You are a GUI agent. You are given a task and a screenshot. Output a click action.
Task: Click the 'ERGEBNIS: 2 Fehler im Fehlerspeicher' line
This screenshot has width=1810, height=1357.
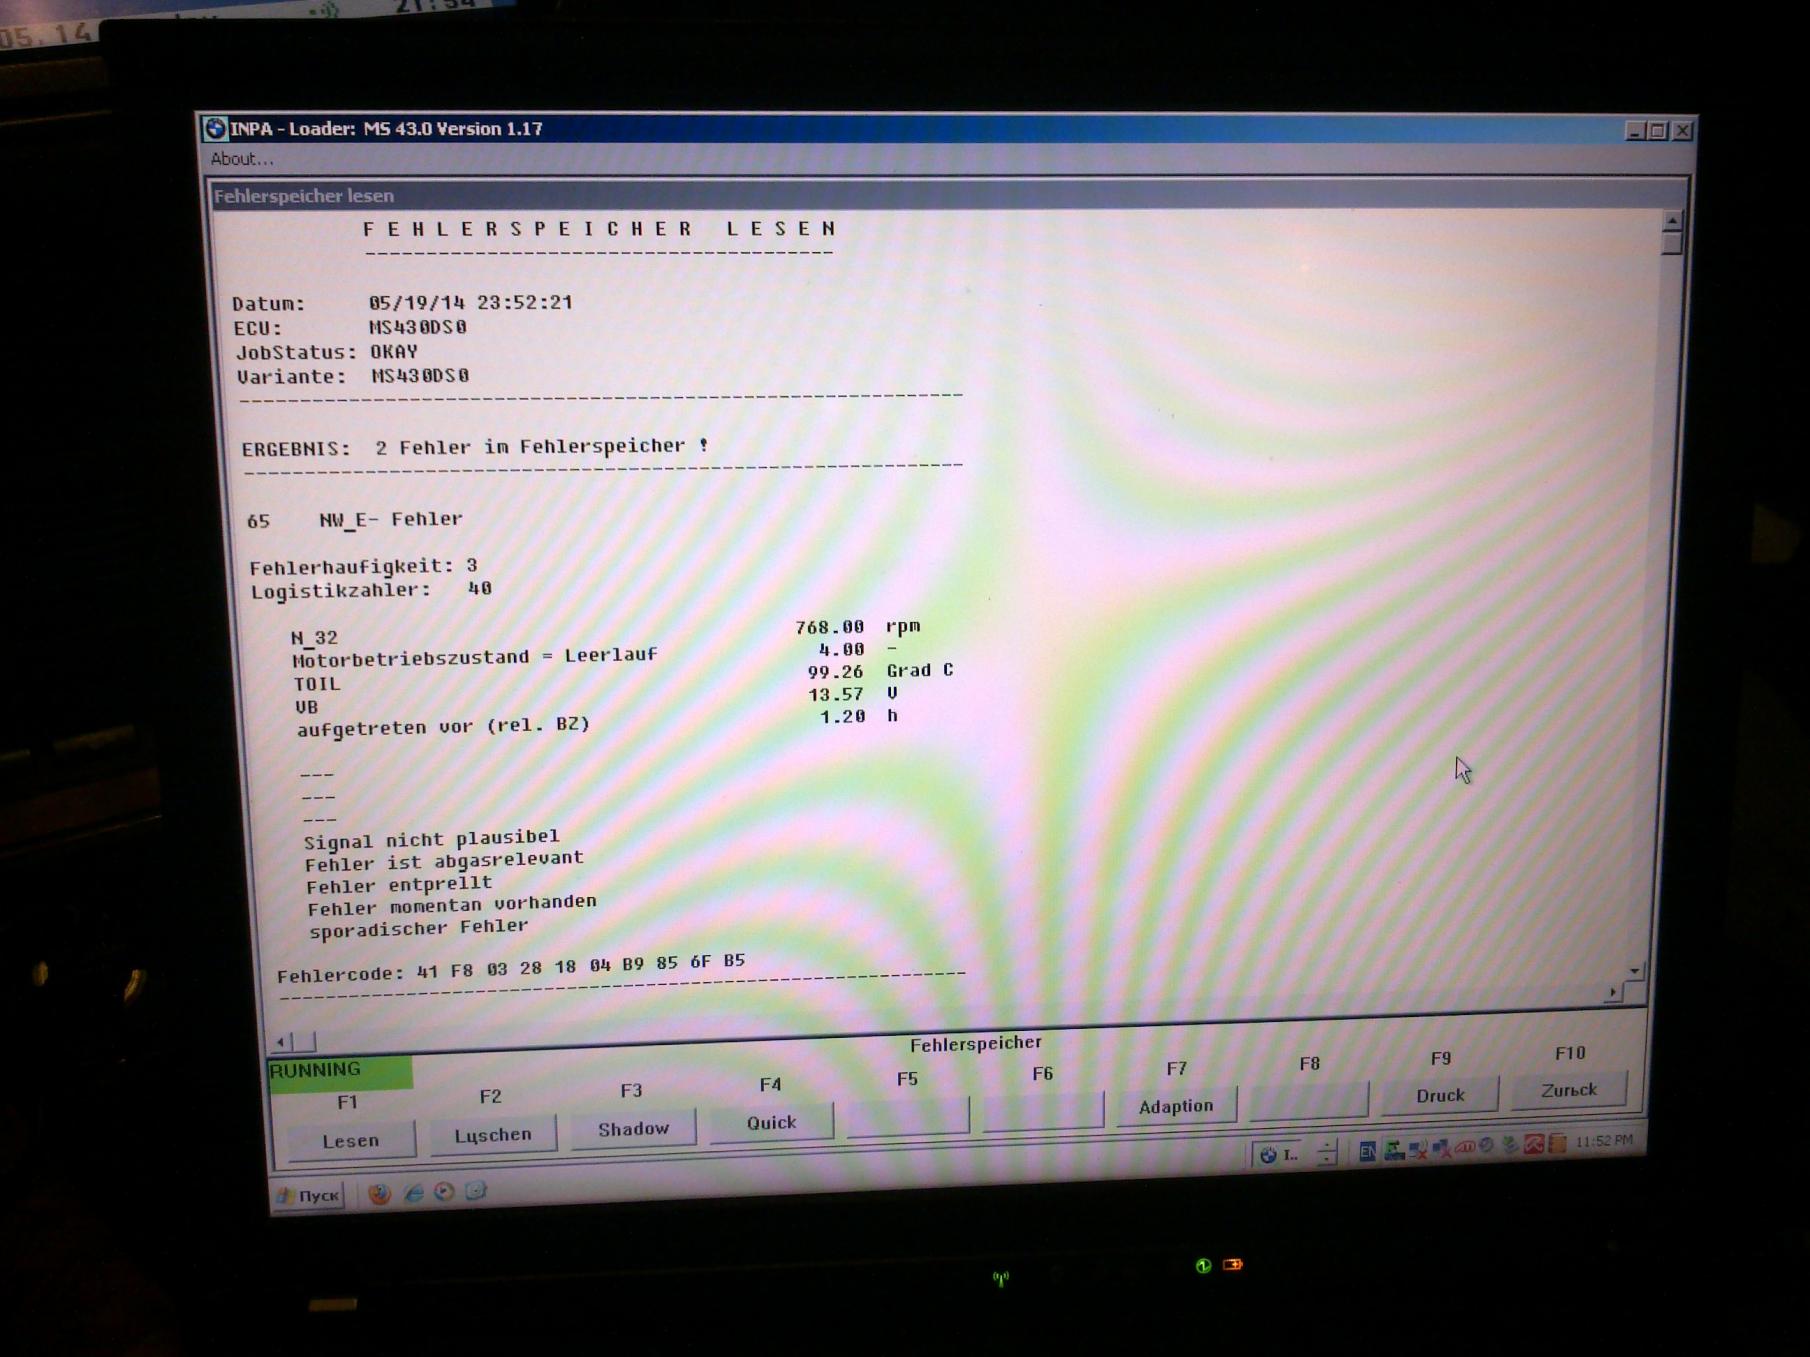[x=475, y=447]
